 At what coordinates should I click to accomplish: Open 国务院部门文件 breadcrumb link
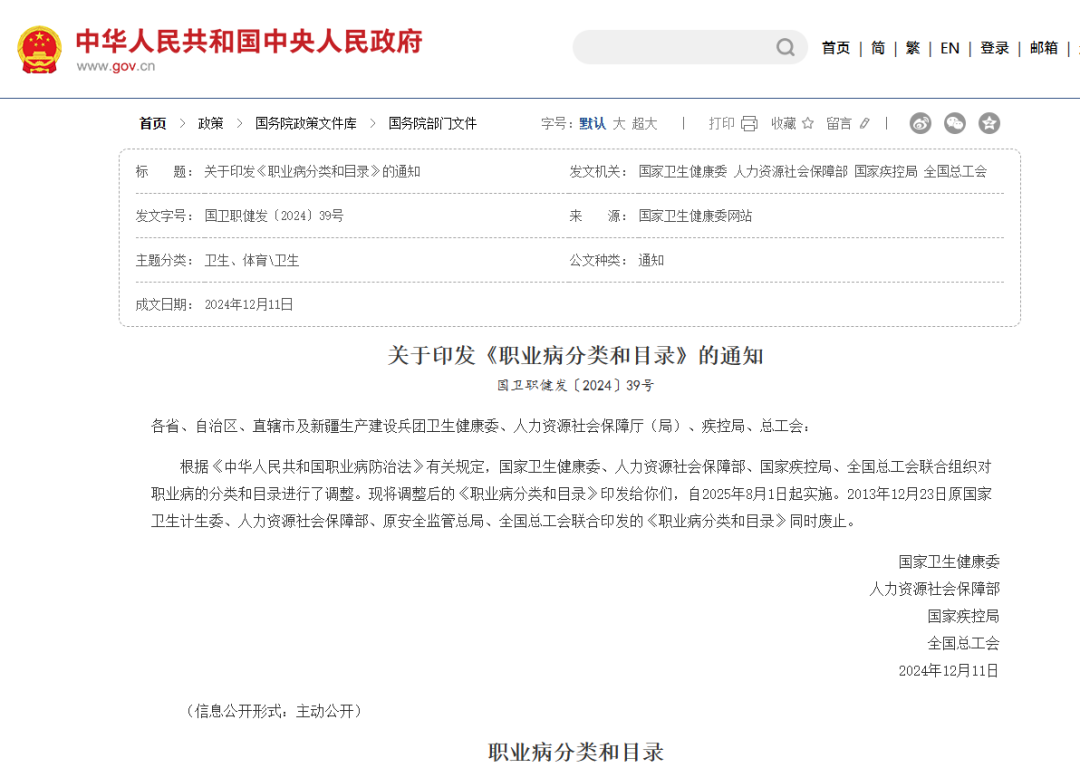click(x=432, y=123)
